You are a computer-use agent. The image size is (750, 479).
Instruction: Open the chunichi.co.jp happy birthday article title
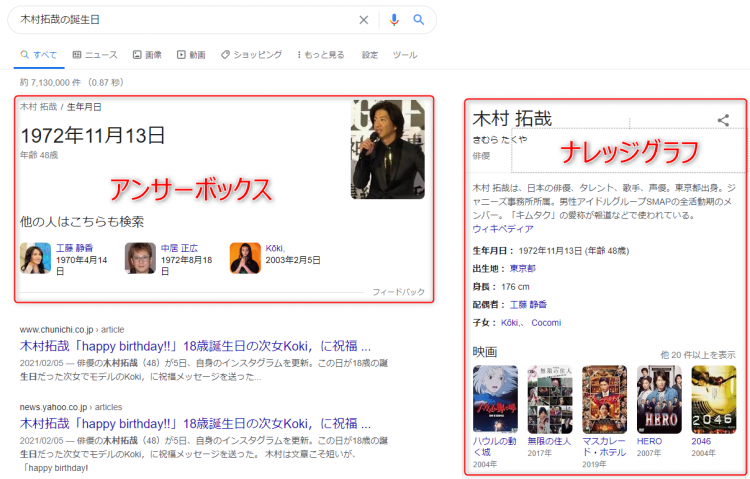pyautogui.click(x=195, y=346)
